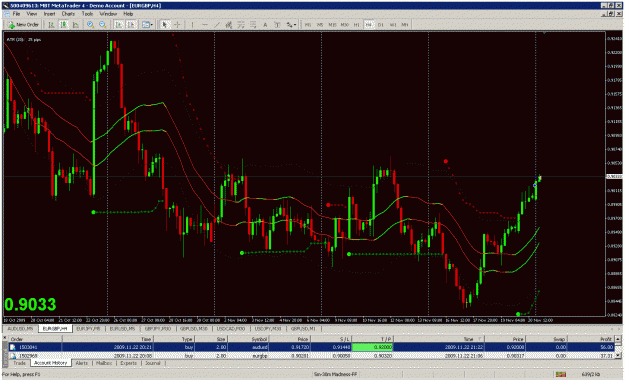Screen dimensions: 625x380
Task: Open the Experts terminal tab
Action: pos(128,363)
